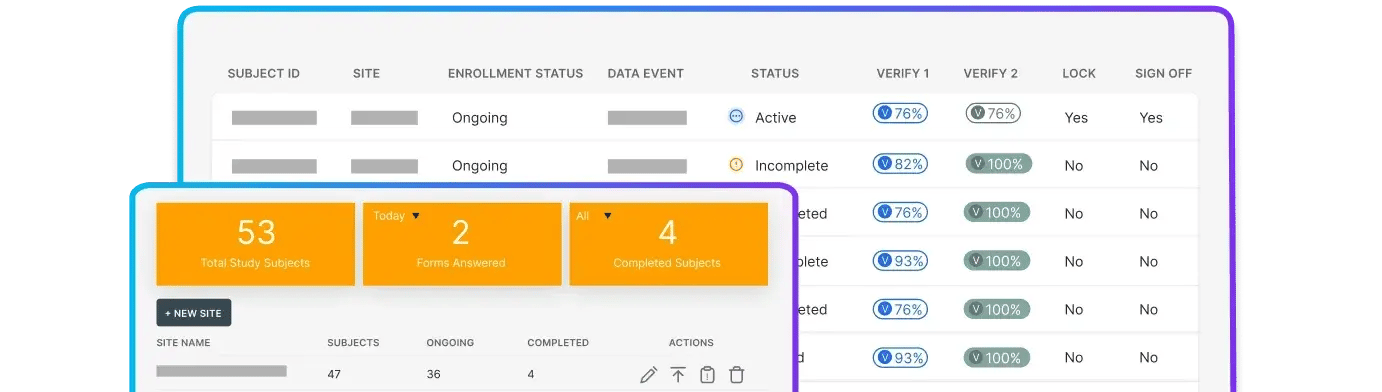1382x392 pixels.
Task: Click the redacted Subject ID in the Active row
Action: 274,117
